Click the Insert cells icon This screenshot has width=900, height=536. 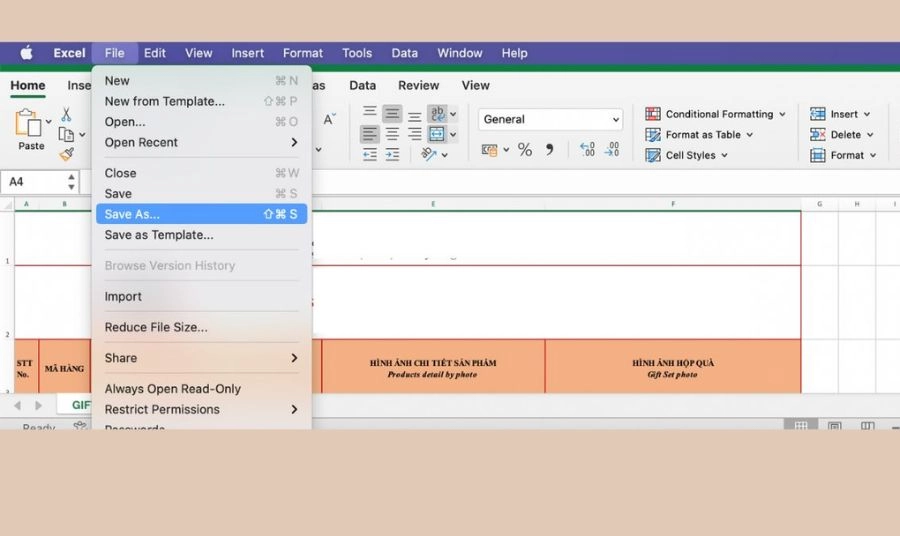pyautogui.click(x=817, y=114)
